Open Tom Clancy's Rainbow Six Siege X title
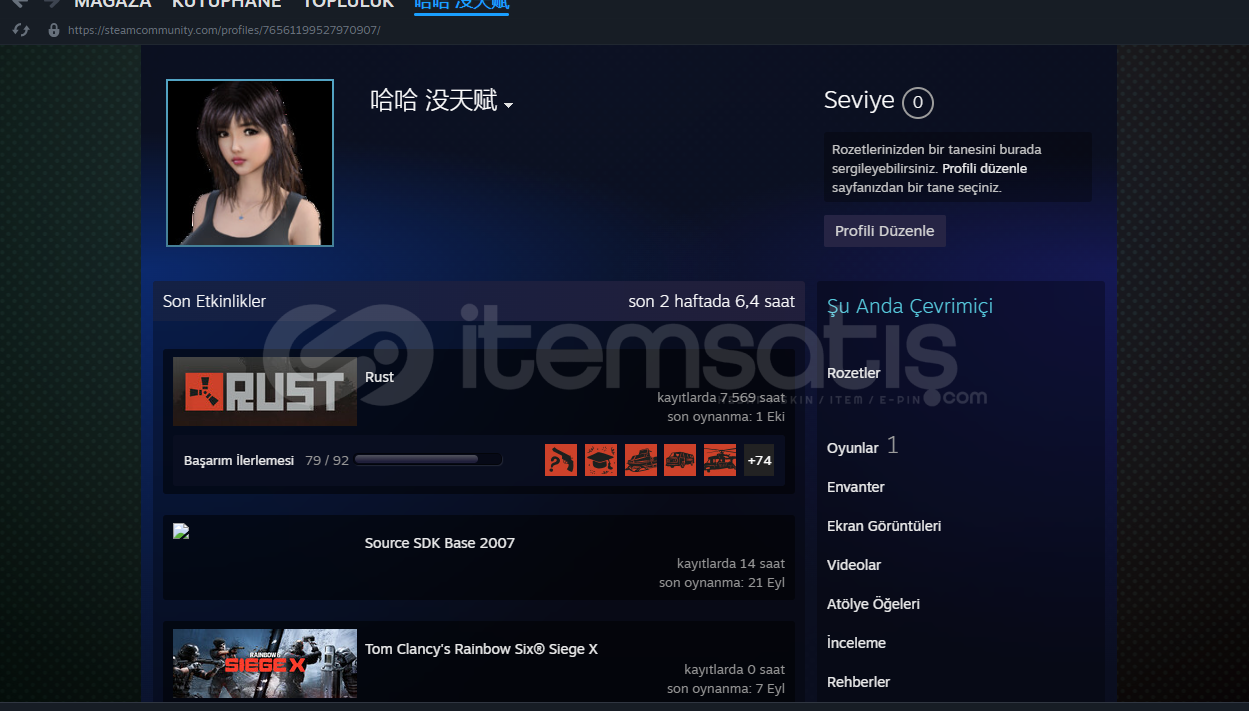Screen dimensions: 1249x711 pos(481,649)
